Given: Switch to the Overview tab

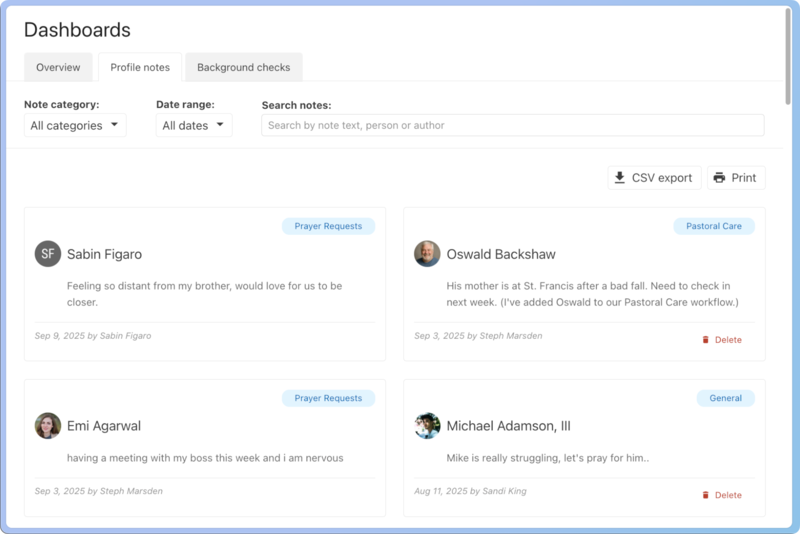Looking at the screenshot, I should 58,67.
